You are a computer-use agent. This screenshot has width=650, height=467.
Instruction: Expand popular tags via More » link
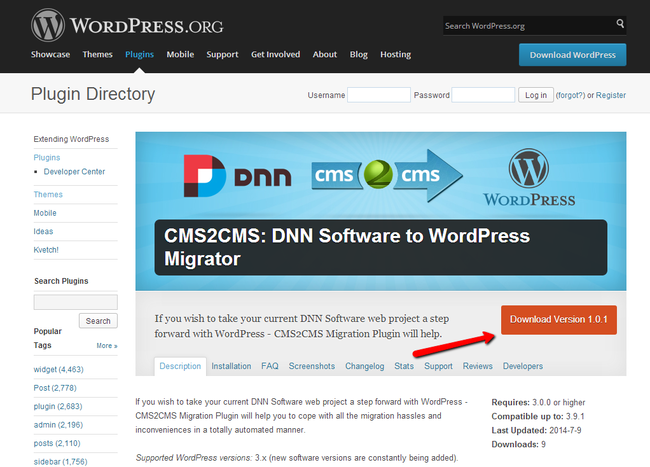106,345
